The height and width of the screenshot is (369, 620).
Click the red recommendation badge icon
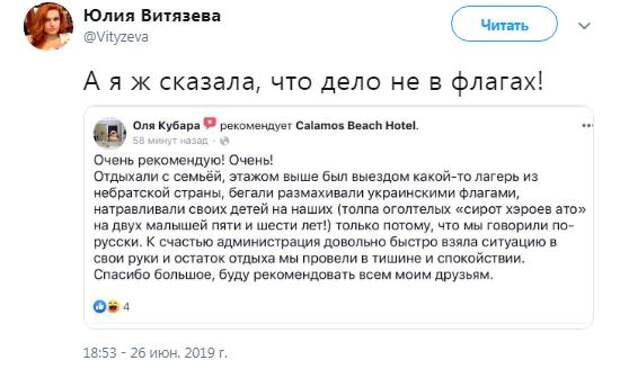(x=210, y=123)
